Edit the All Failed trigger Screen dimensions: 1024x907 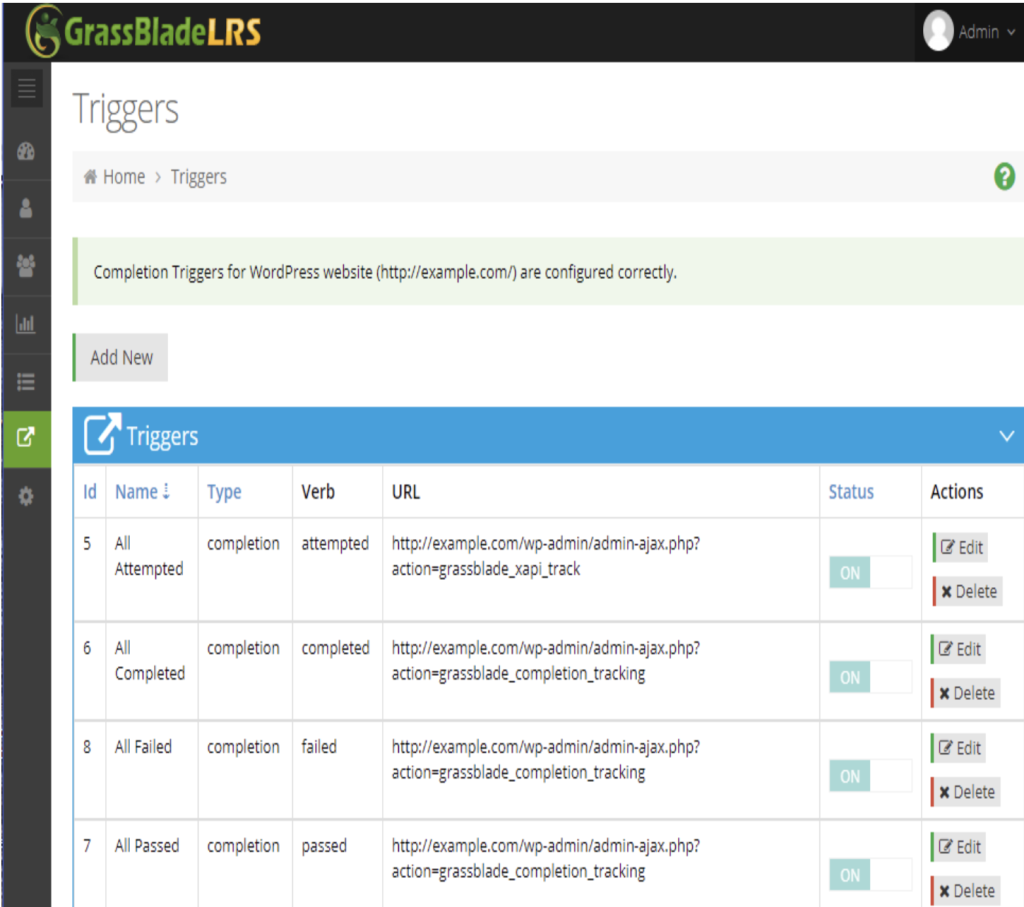(958, 748)
